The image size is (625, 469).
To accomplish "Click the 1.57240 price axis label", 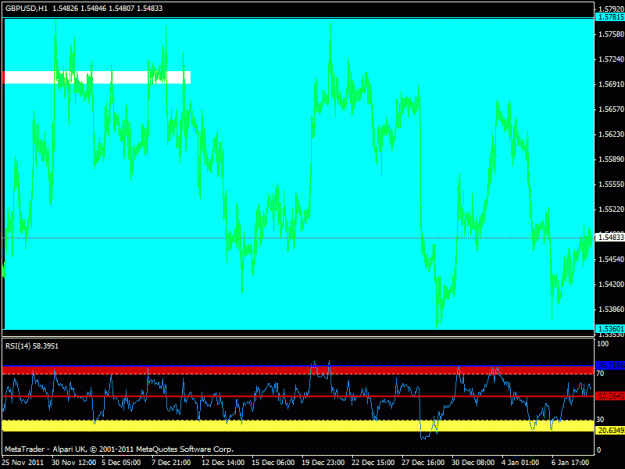I will (611, 59).
